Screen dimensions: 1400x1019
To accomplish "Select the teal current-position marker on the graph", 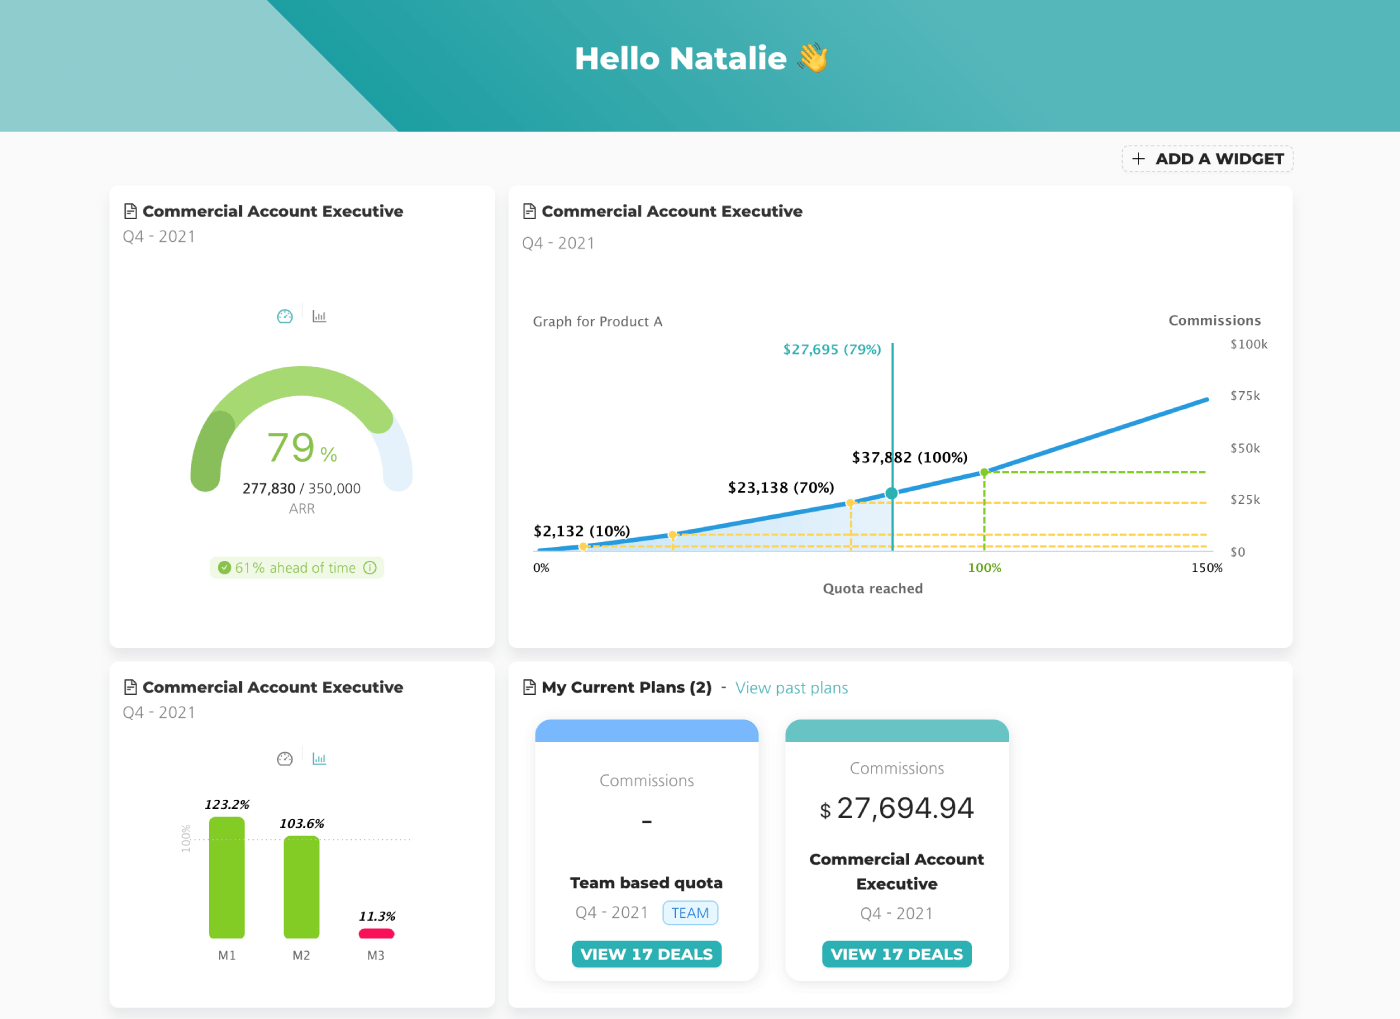I will pos(891,493).
